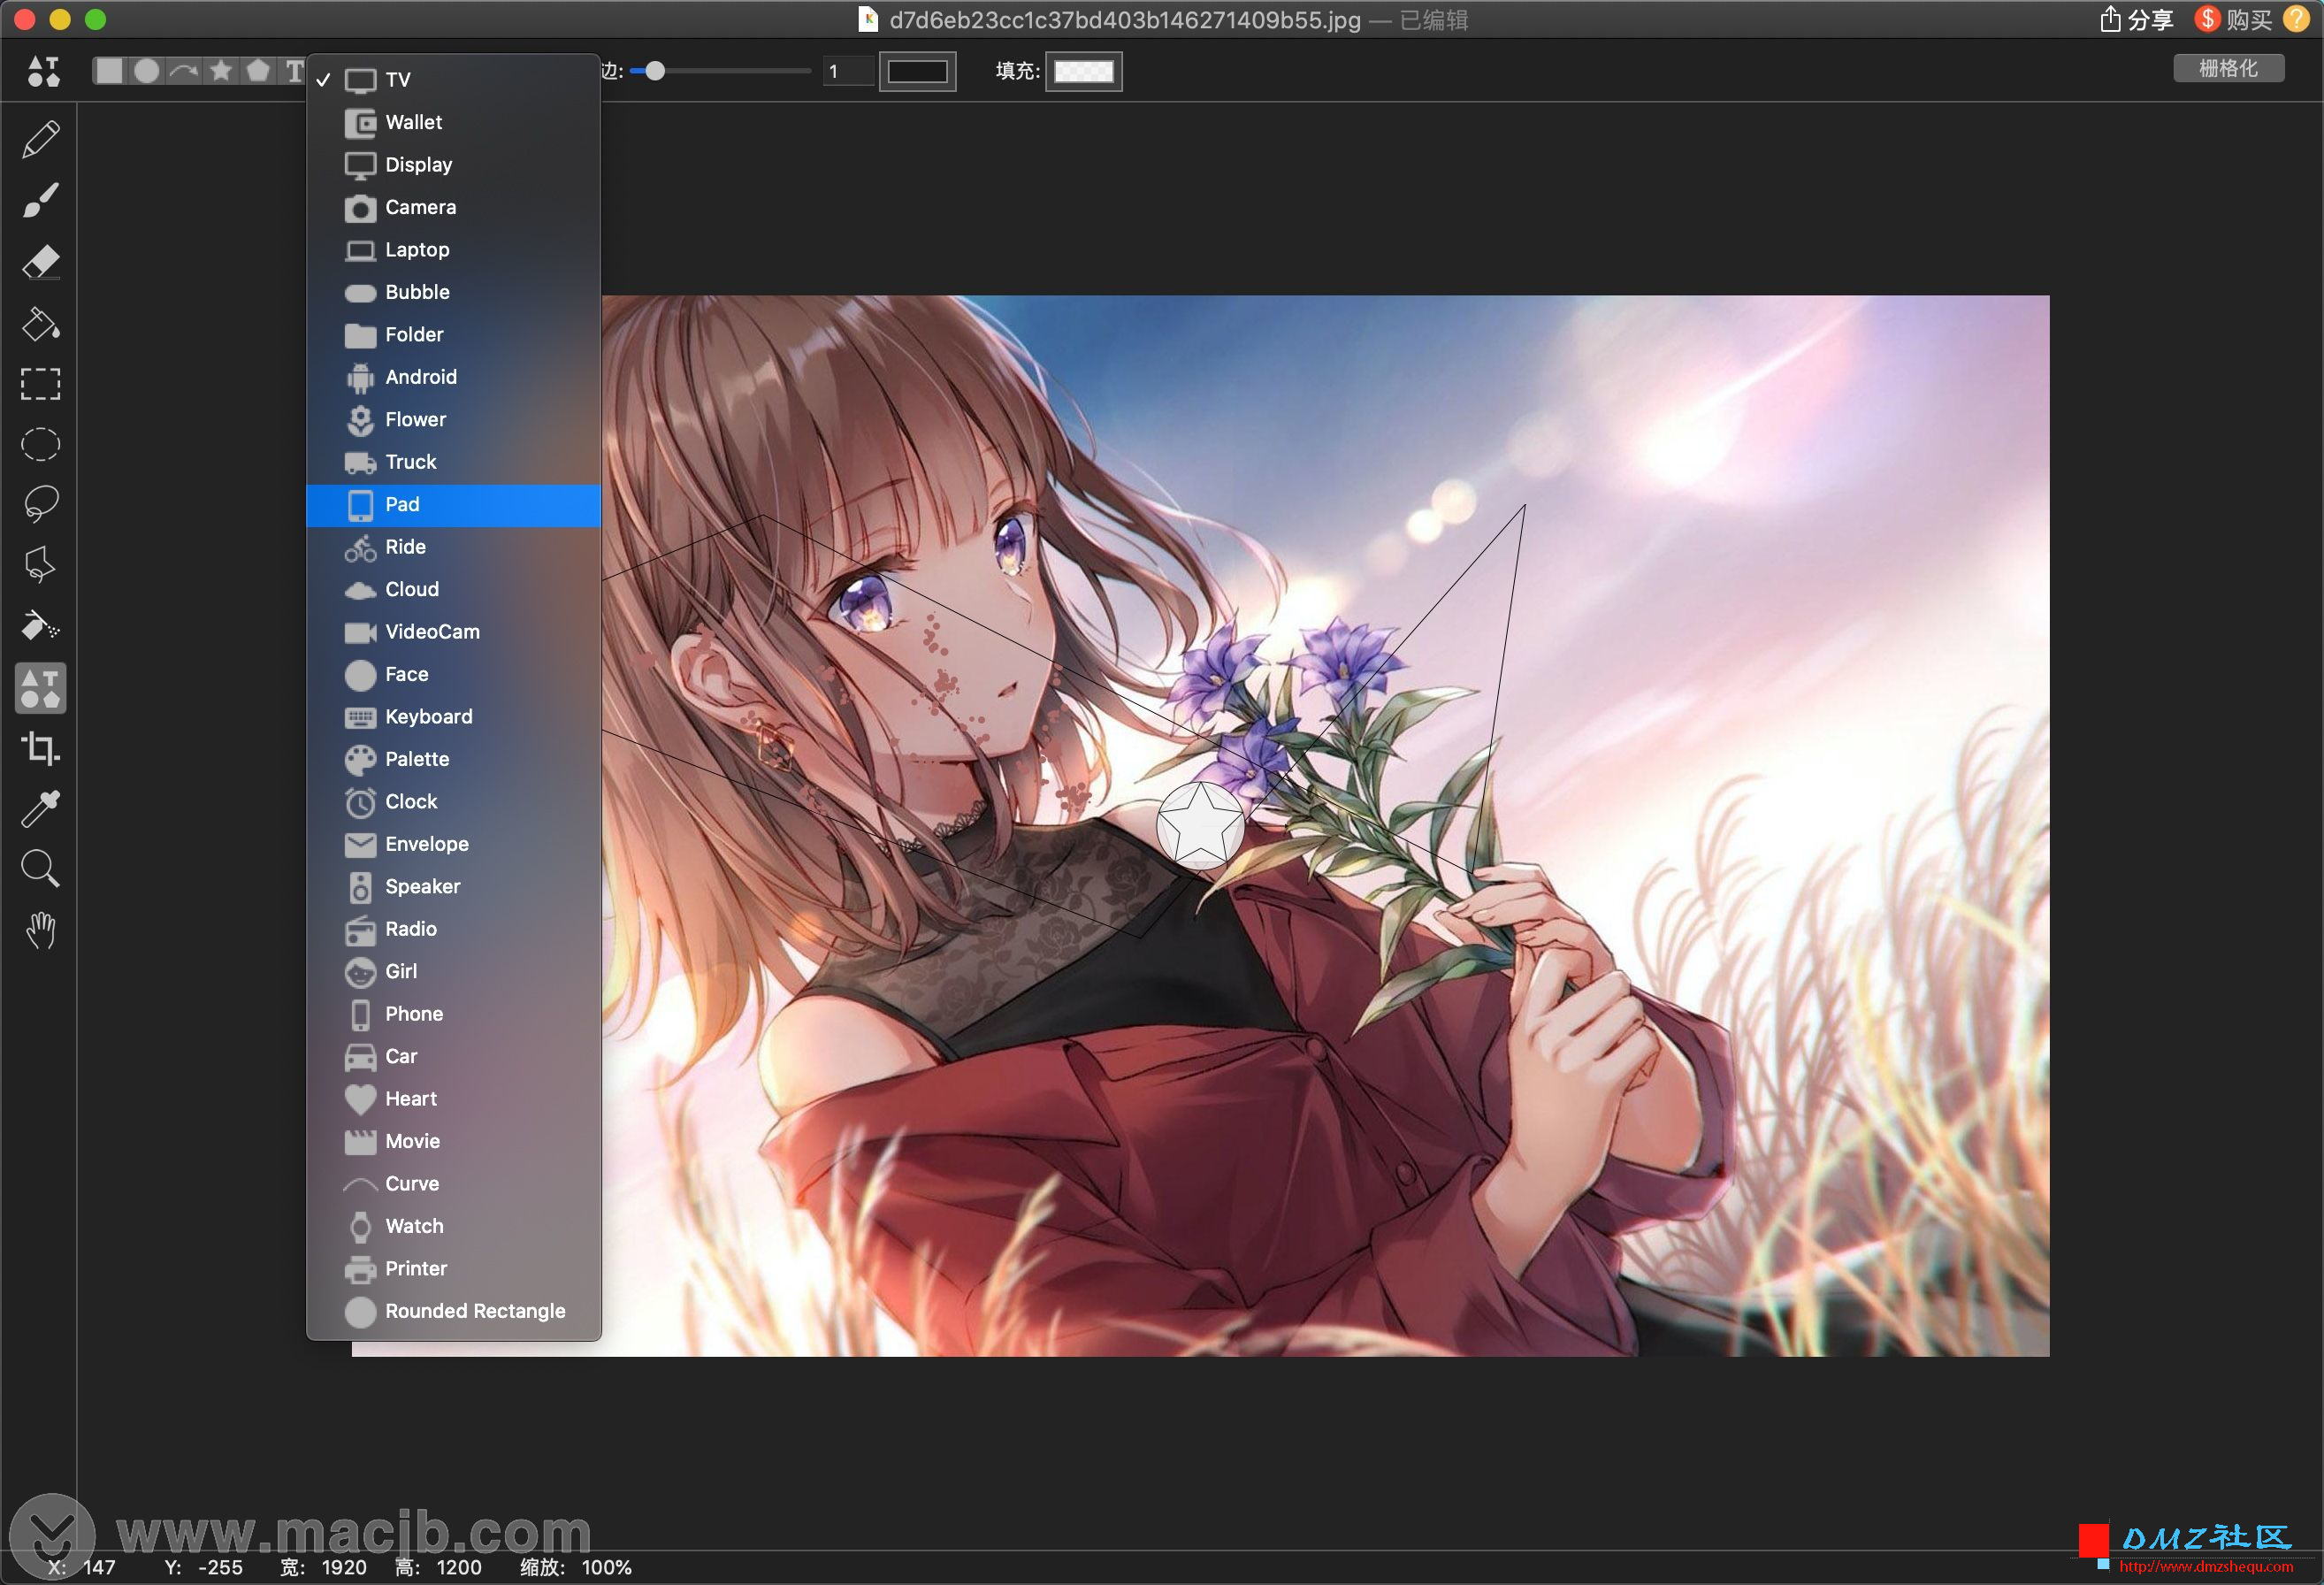Select Ride from the shape list

(x=453, y=547)
